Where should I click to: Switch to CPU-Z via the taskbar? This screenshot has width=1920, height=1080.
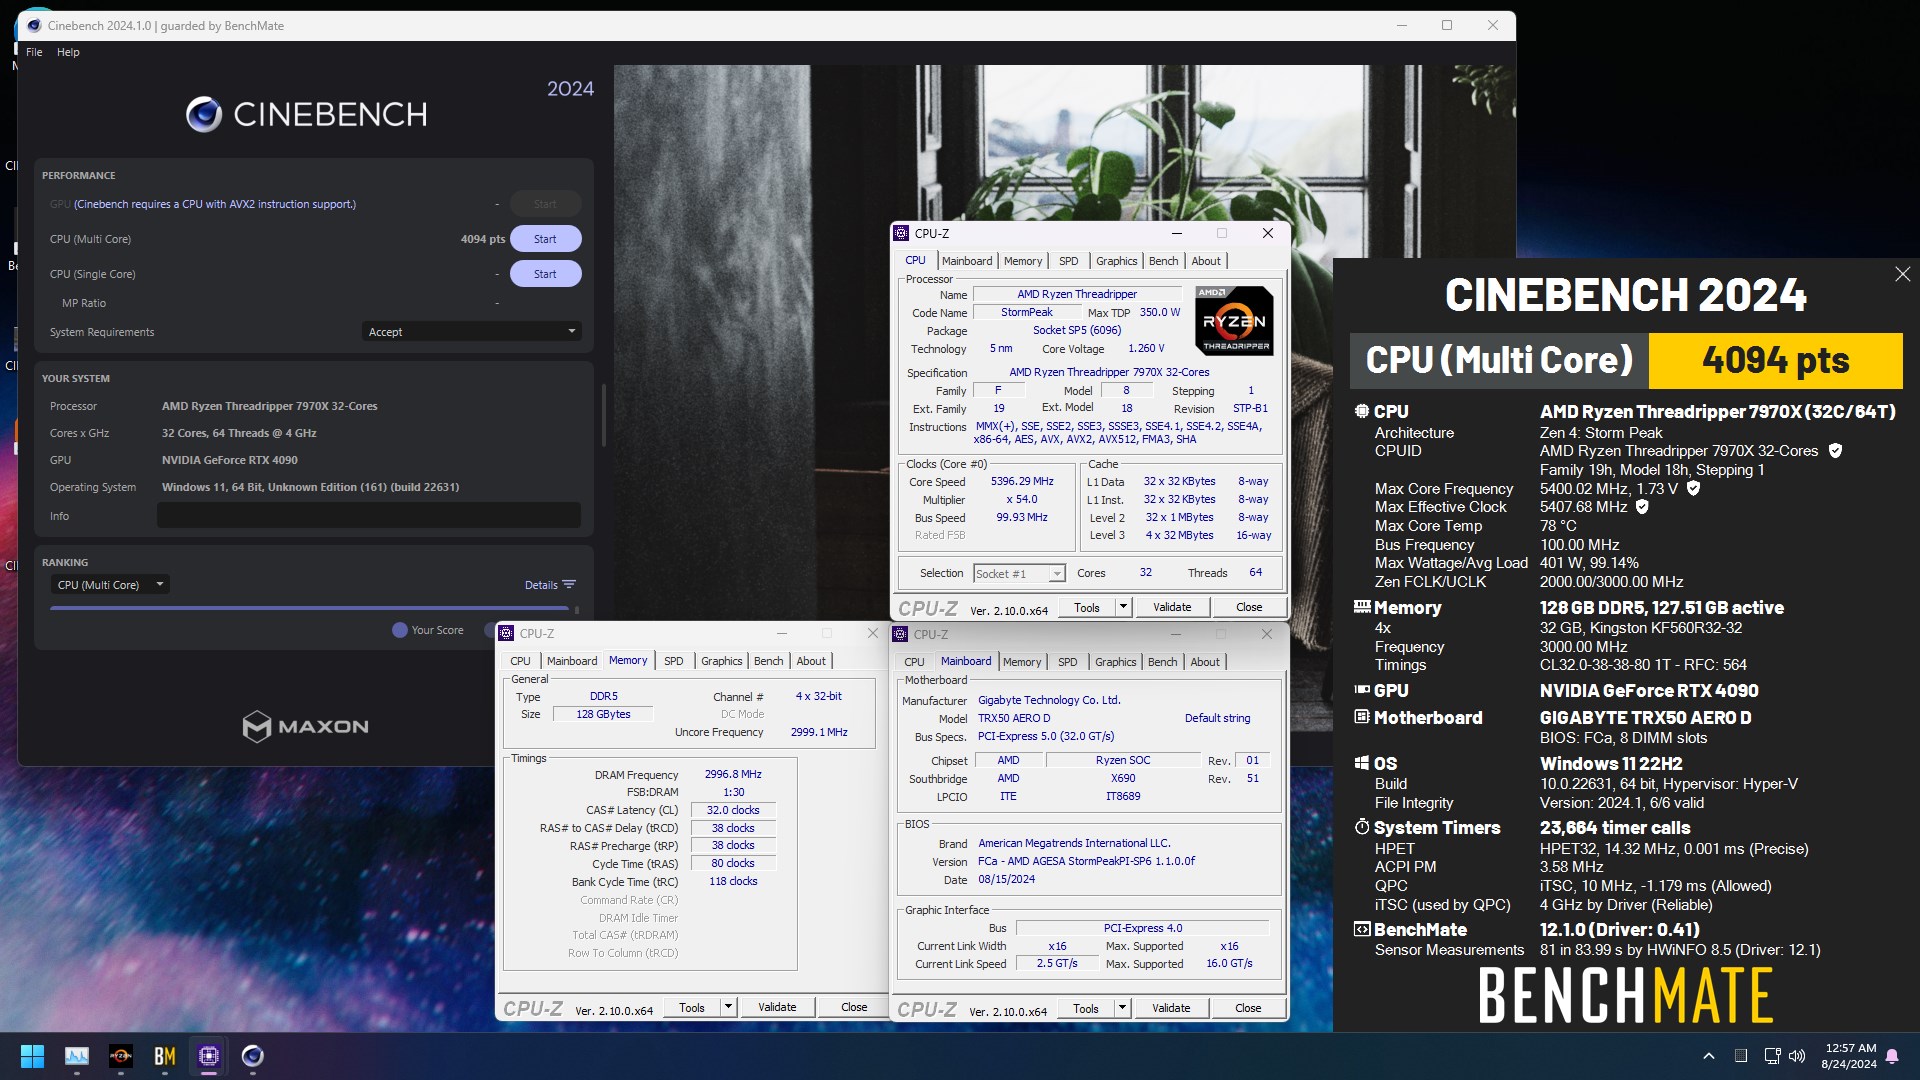209,1056
